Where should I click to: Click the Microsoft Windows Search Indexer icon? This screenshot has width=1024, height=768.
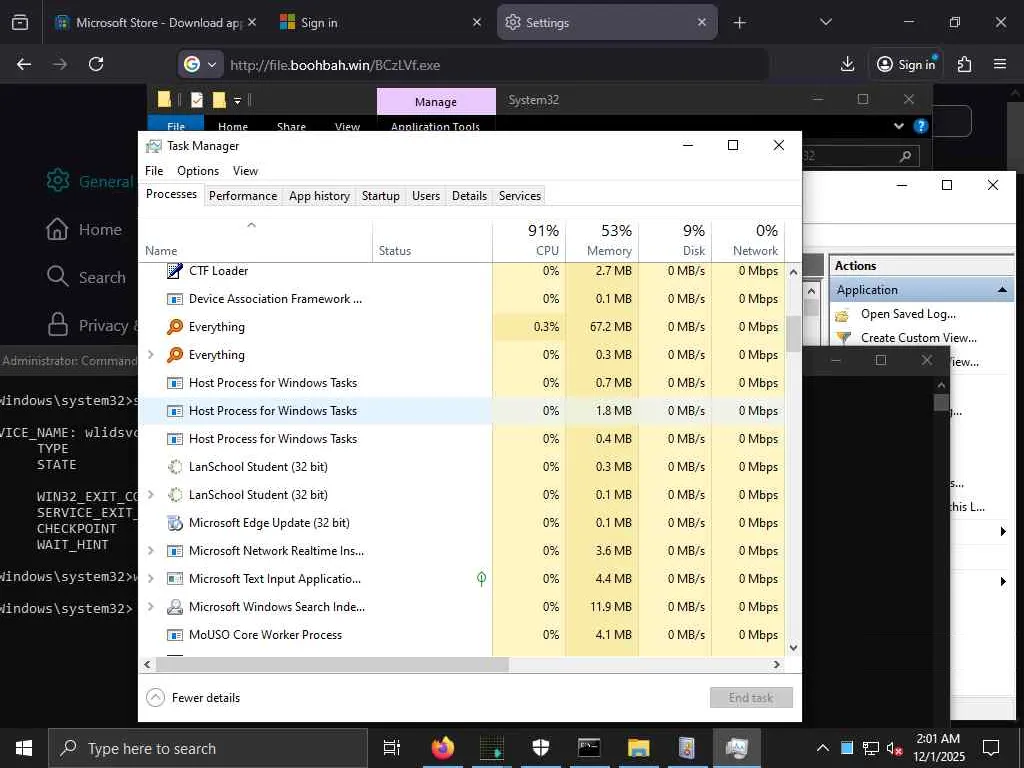click(174, 607)
